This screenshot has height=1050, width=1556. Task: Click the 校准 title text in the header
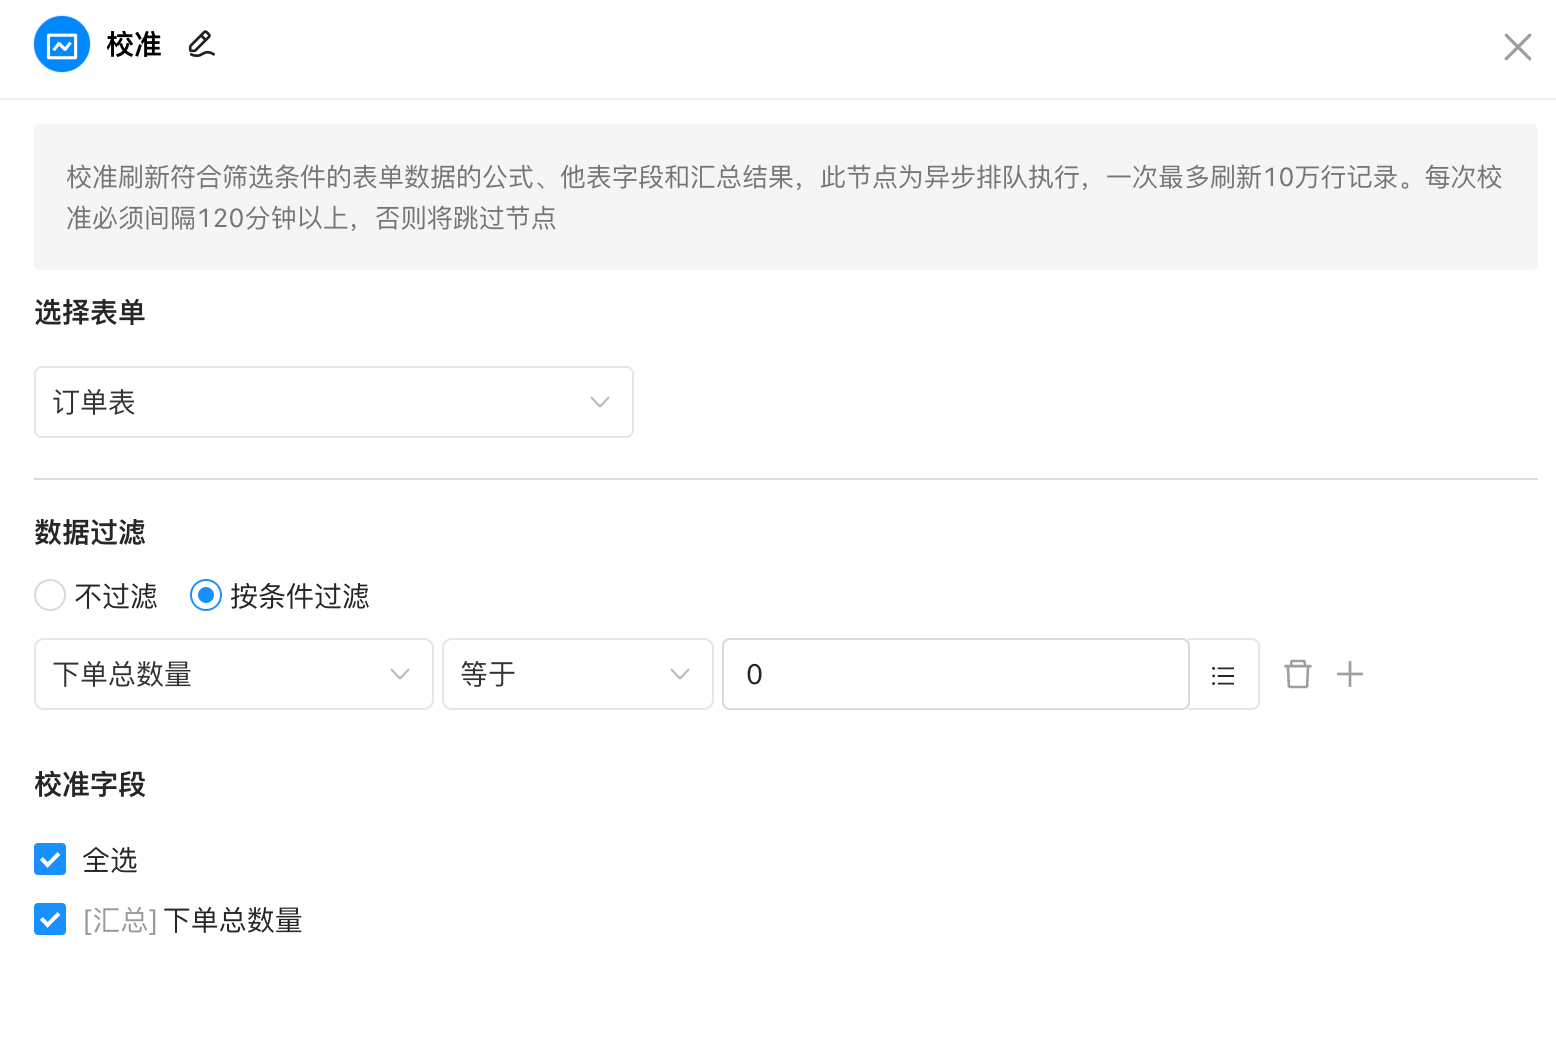pos(134,45)
